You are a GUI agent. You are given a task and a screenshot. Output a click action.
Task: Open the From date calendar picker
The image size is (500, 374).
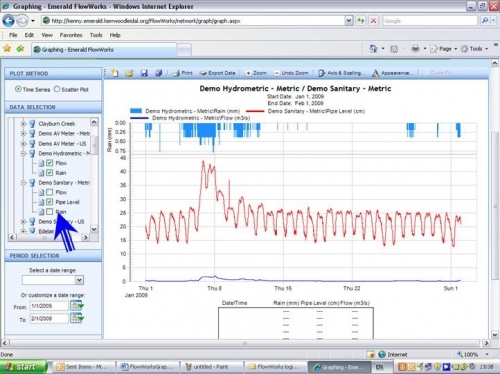pos(77,306)
